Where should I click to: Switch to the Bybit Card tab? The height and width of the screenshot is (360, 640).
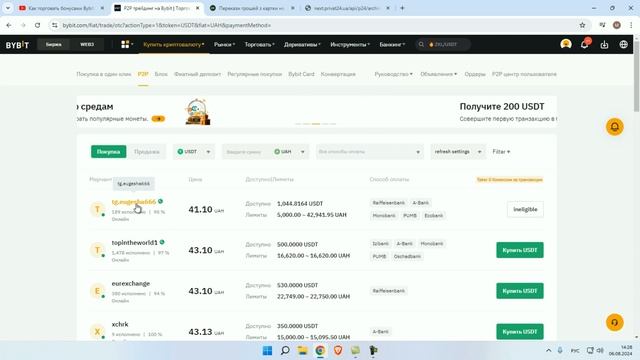[x=301, y=74]
